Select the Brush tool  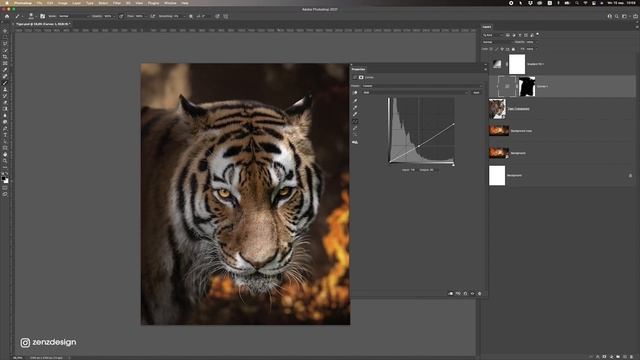(5, 83)
